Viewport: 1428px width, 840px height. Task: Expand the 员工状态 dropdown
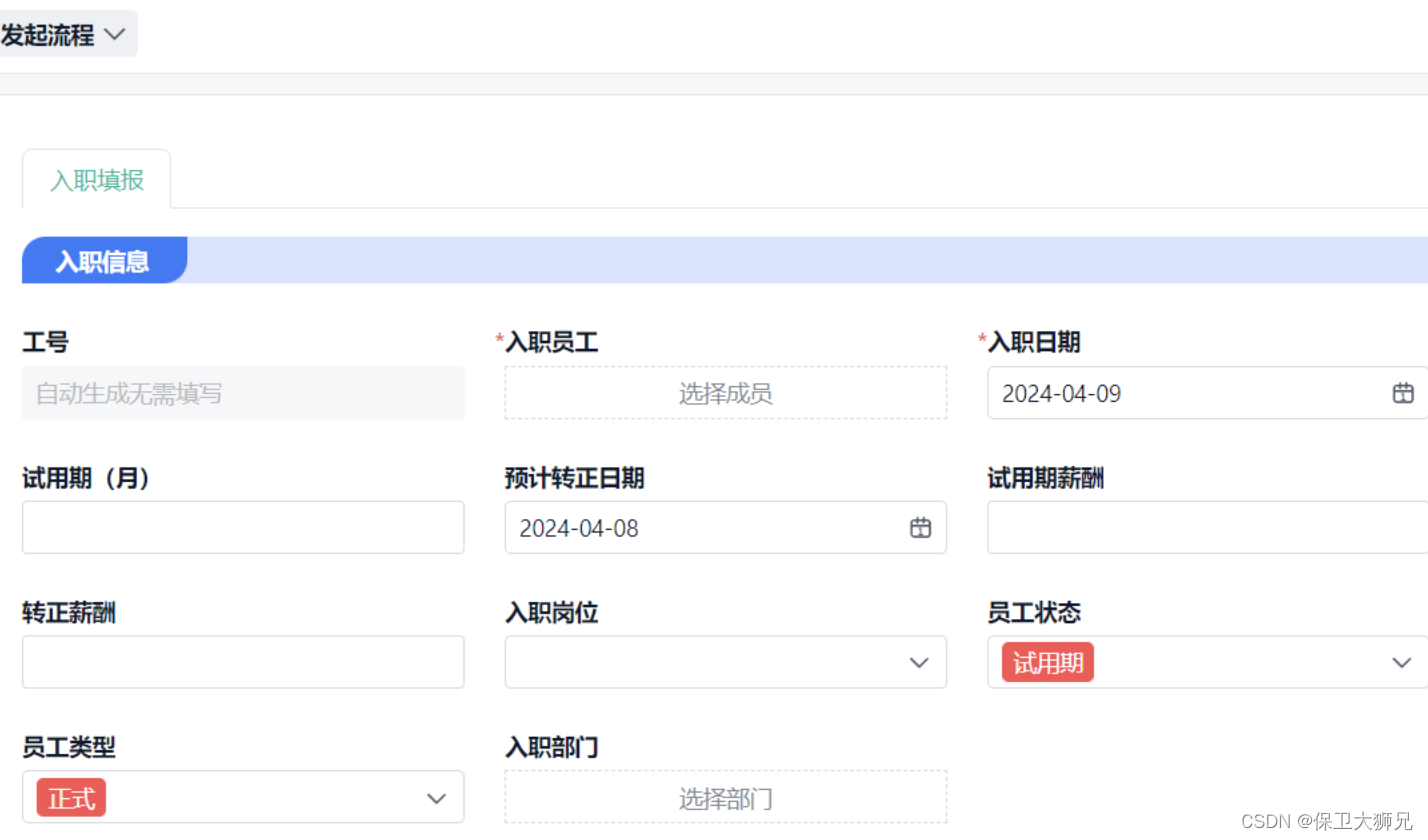1401,662
